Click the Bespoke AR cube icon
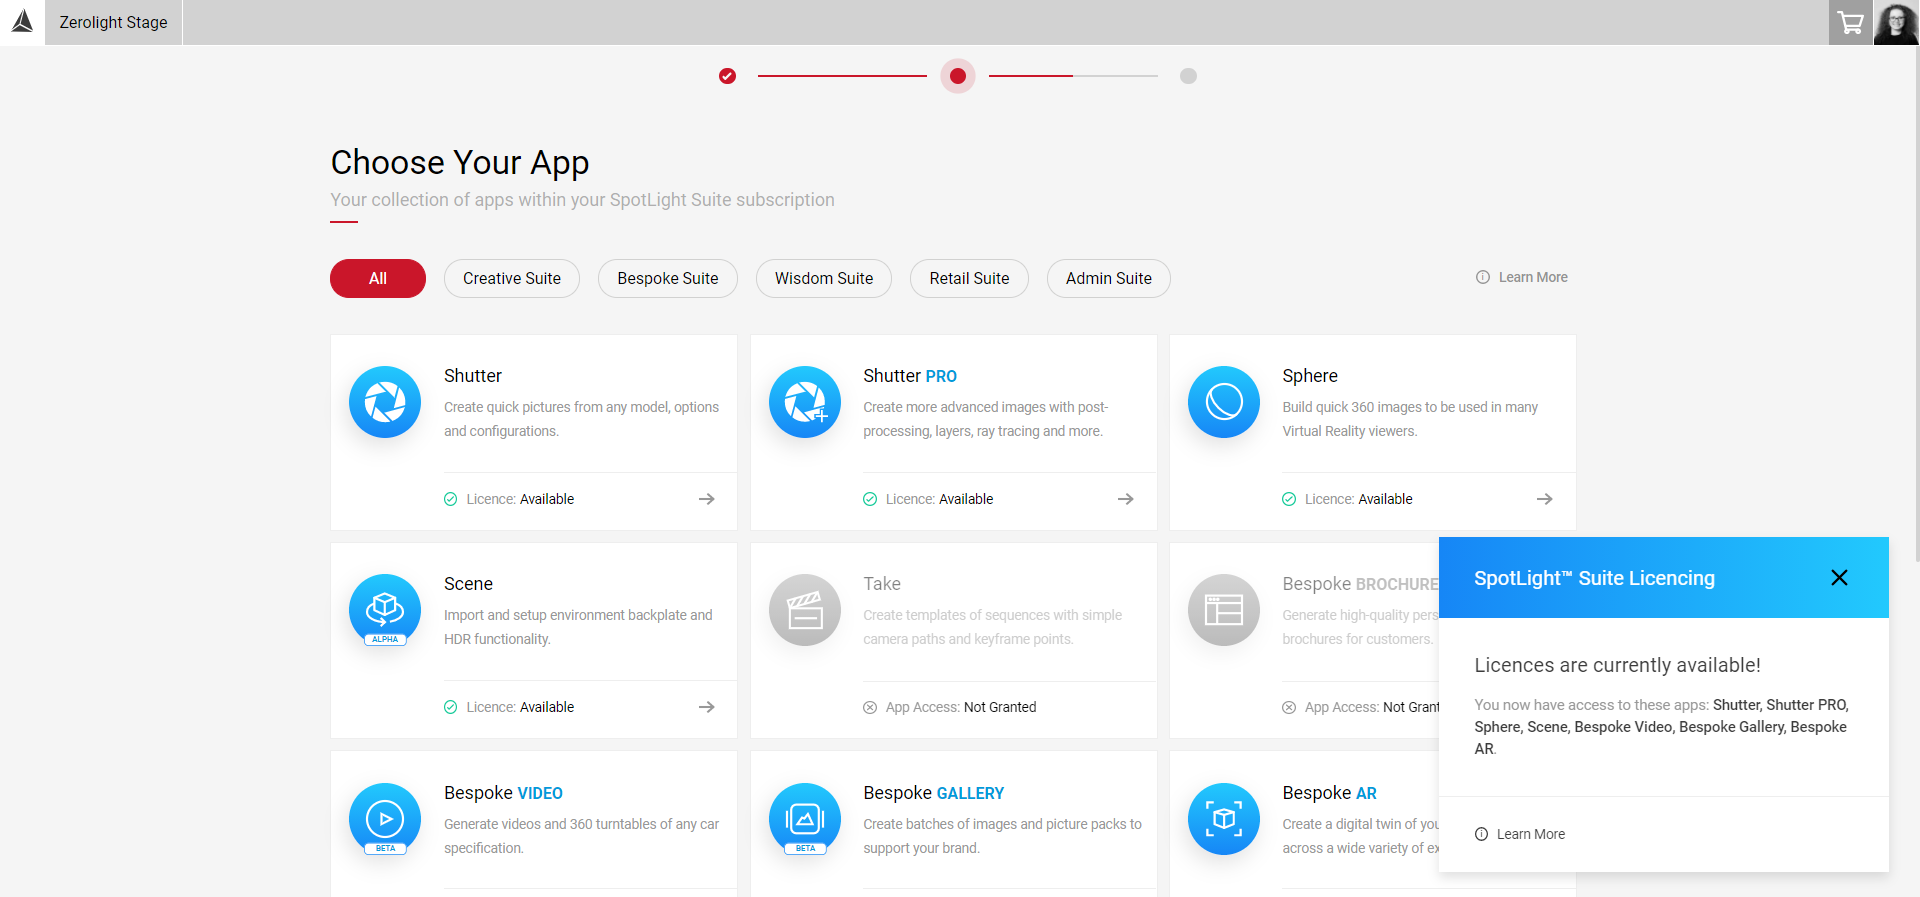The height and width of the screenshot is (897, 1920). coord(1224,819)
